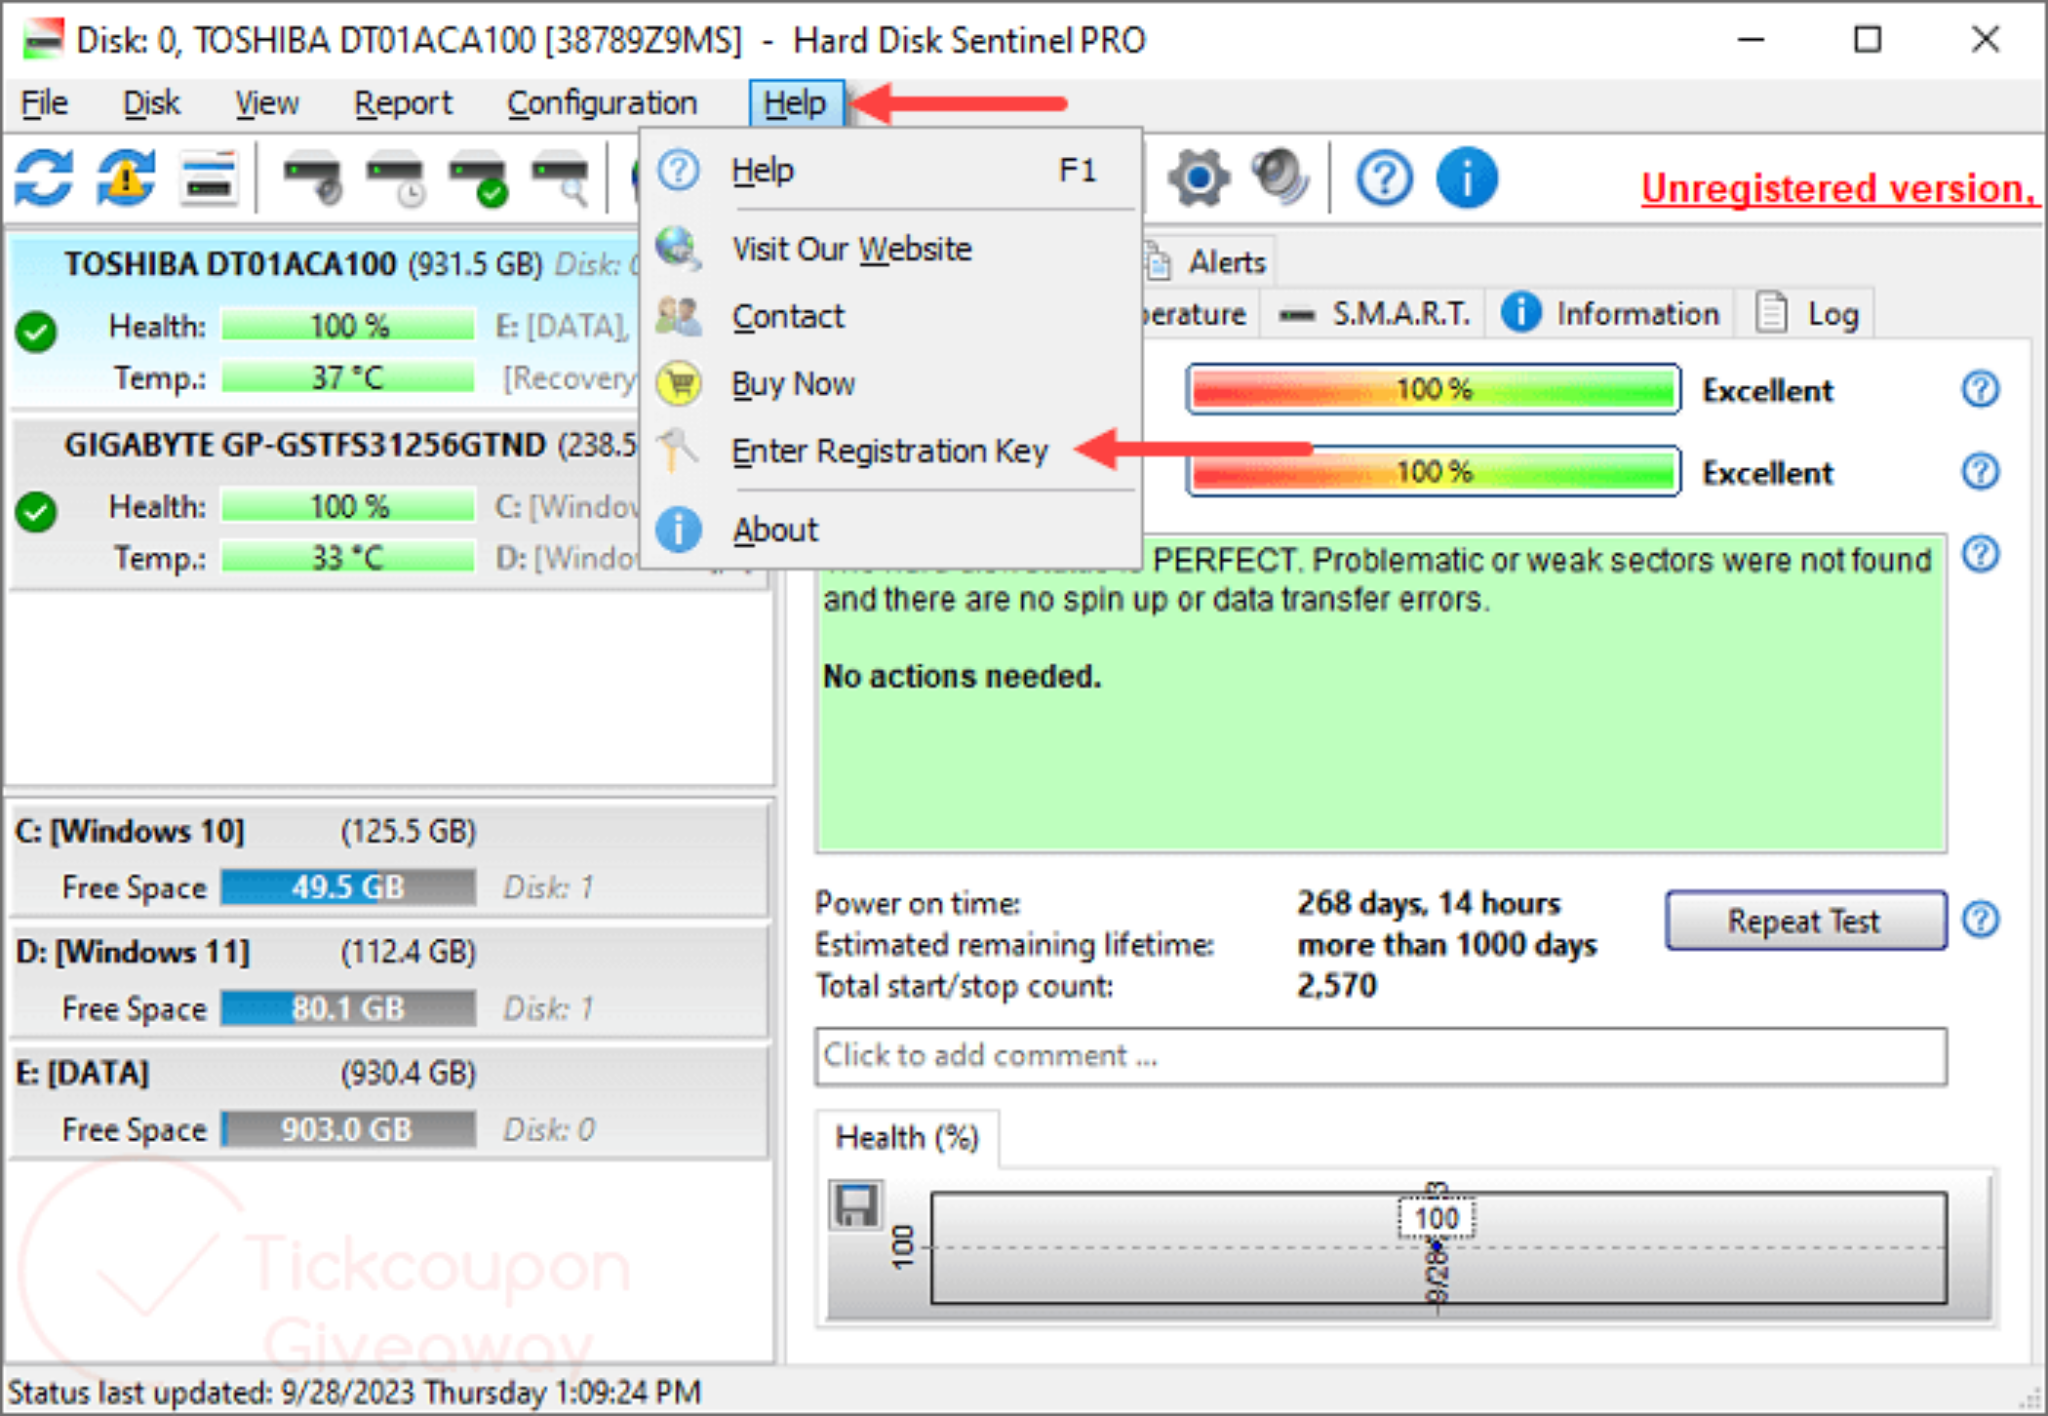Open configuration via the gear toolbar icon
2048x1416 pixels.
[1198, 179]
